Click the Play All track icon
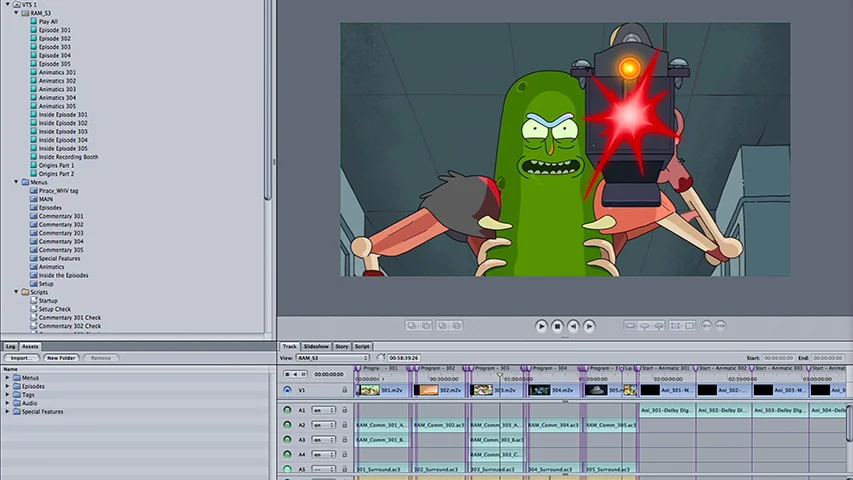The image size is (853, 480). pos(34,21)
